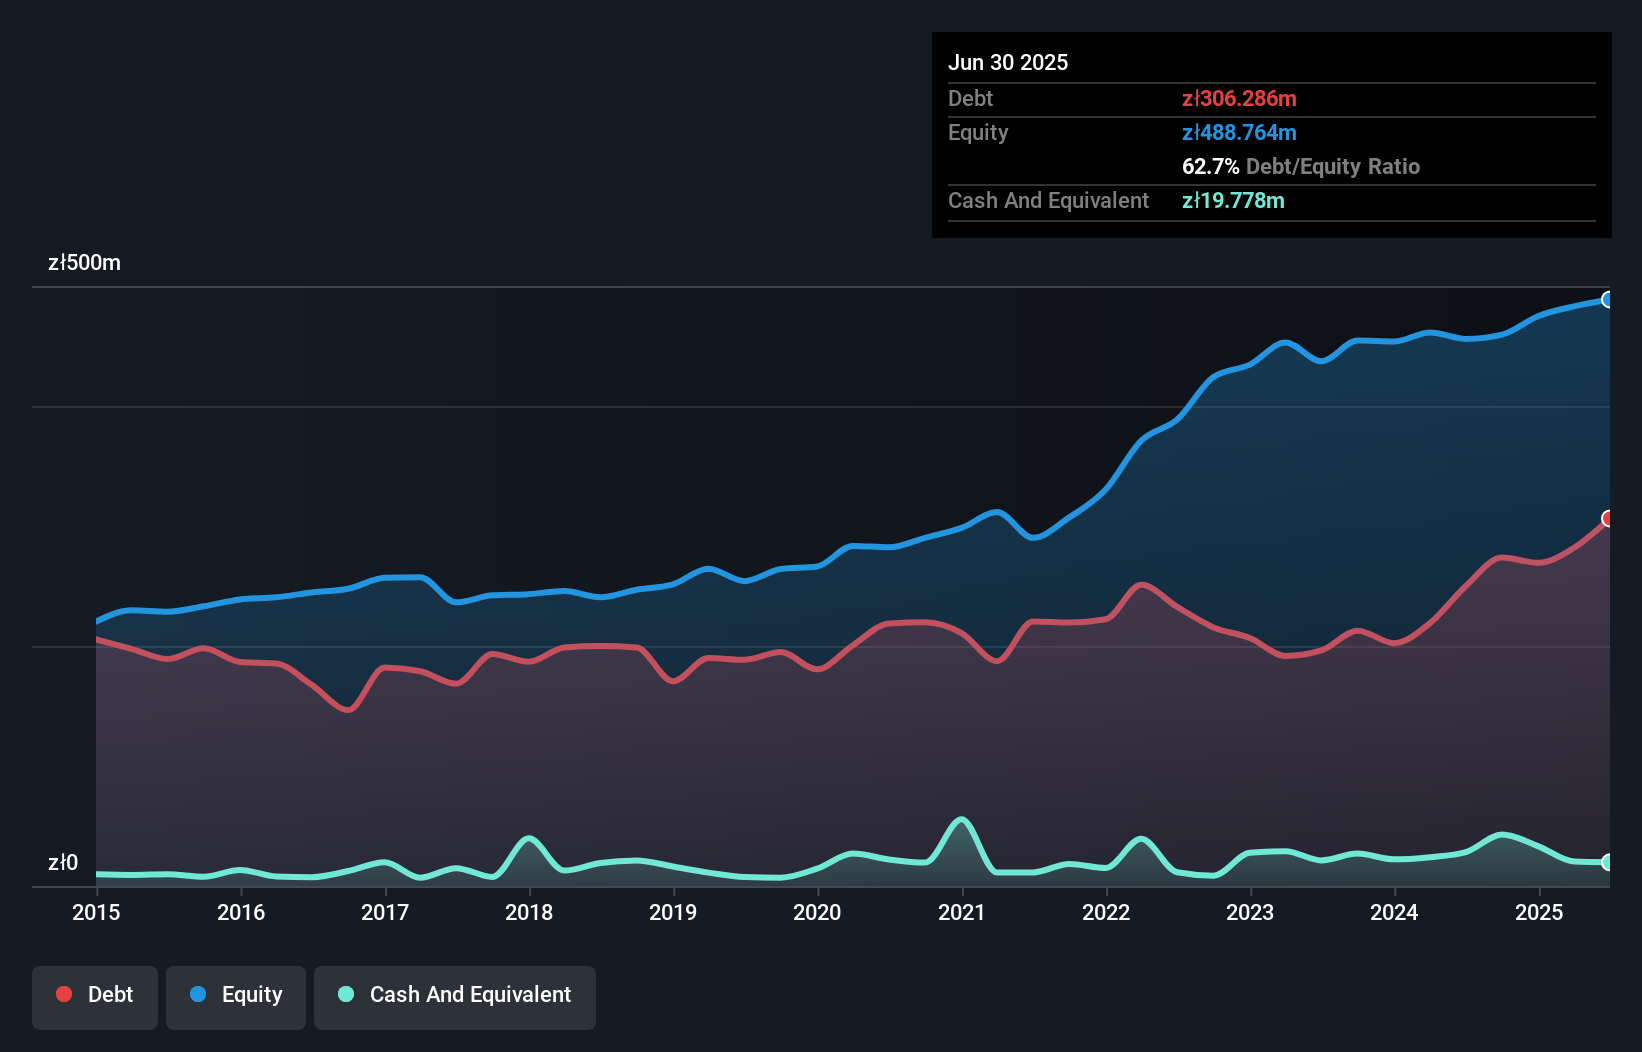Toggle Cash And Equivalent legend item

pos(455,995)
